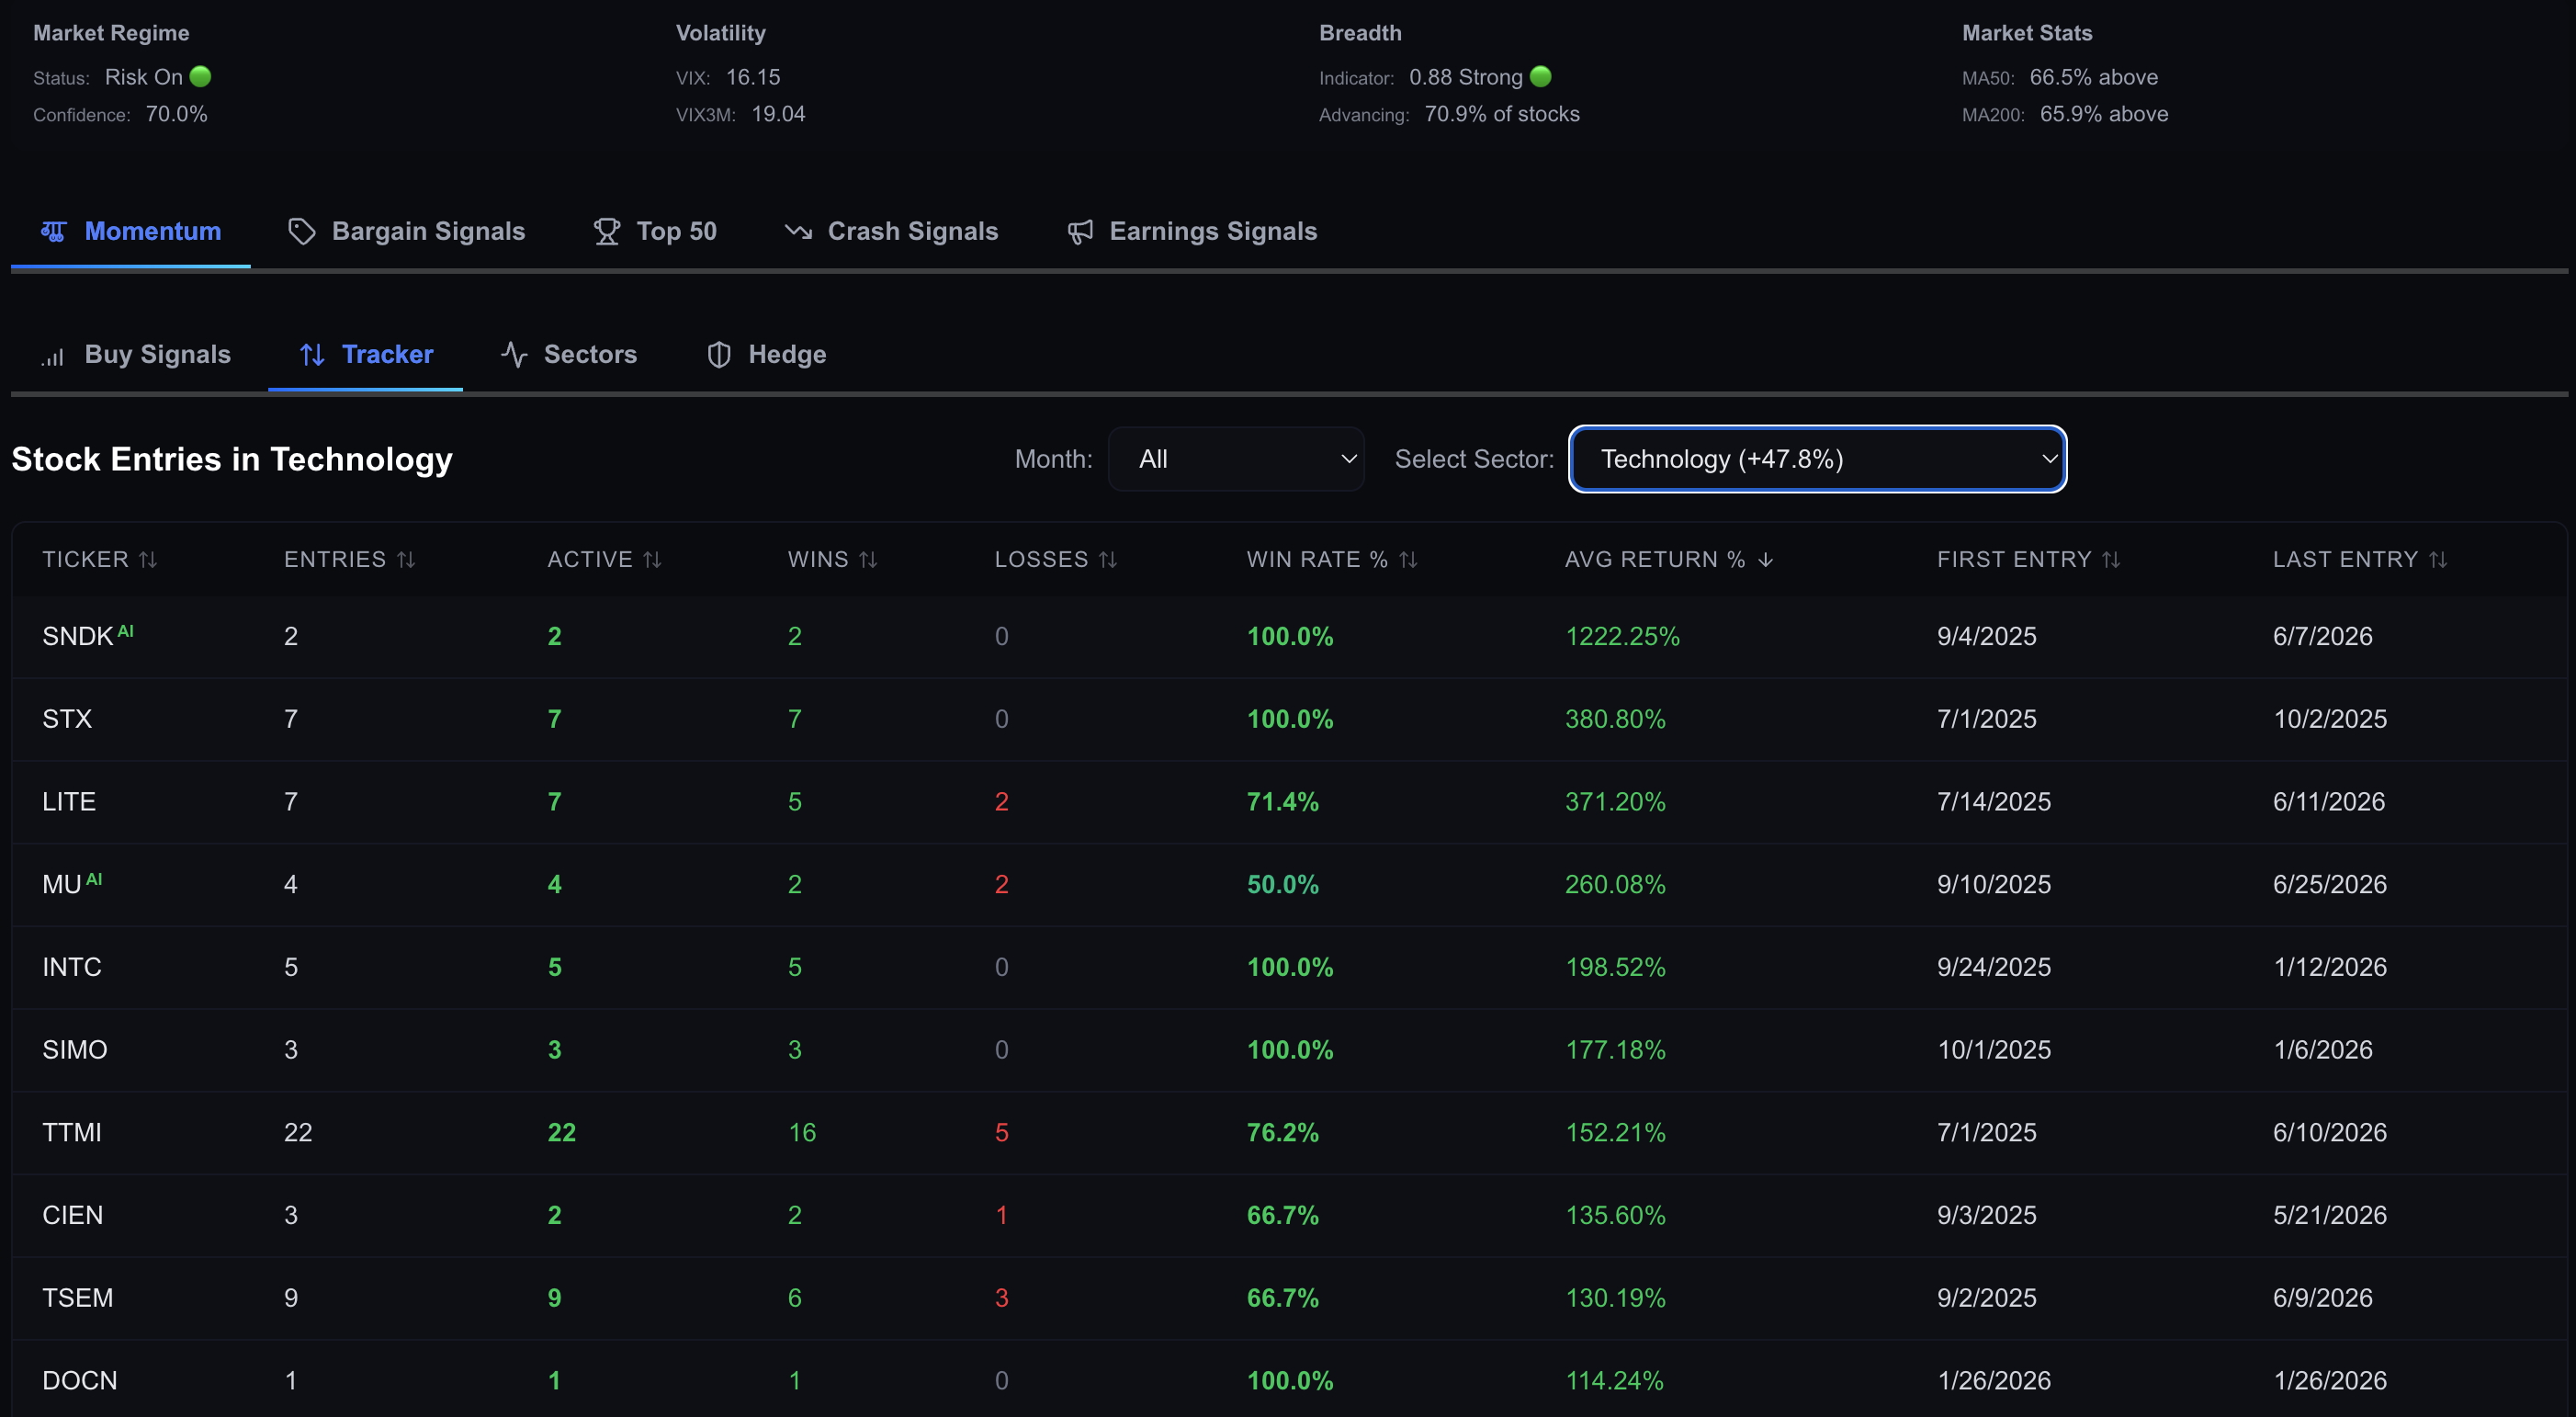Viewport: 2576px width, 1417px height.
Task: Expand the Select Sector Technology dropdown
Action: 1818,459
